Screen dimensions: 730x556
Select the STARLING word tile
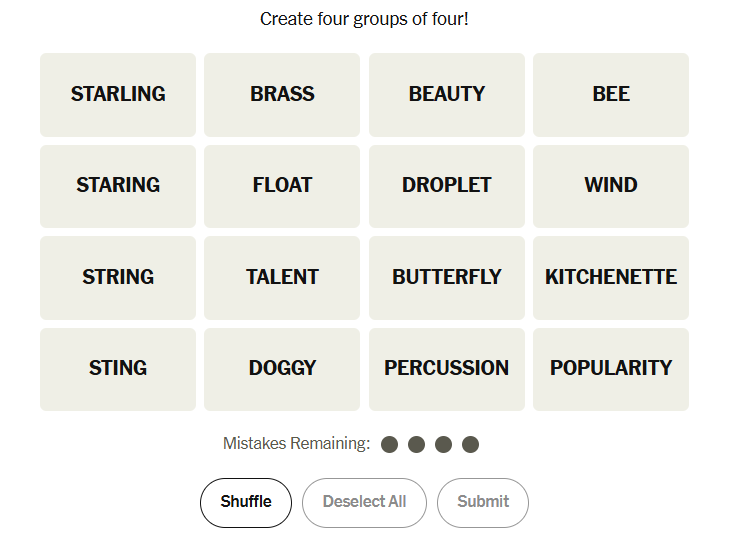pyautogui.click(x=118, y=95)
